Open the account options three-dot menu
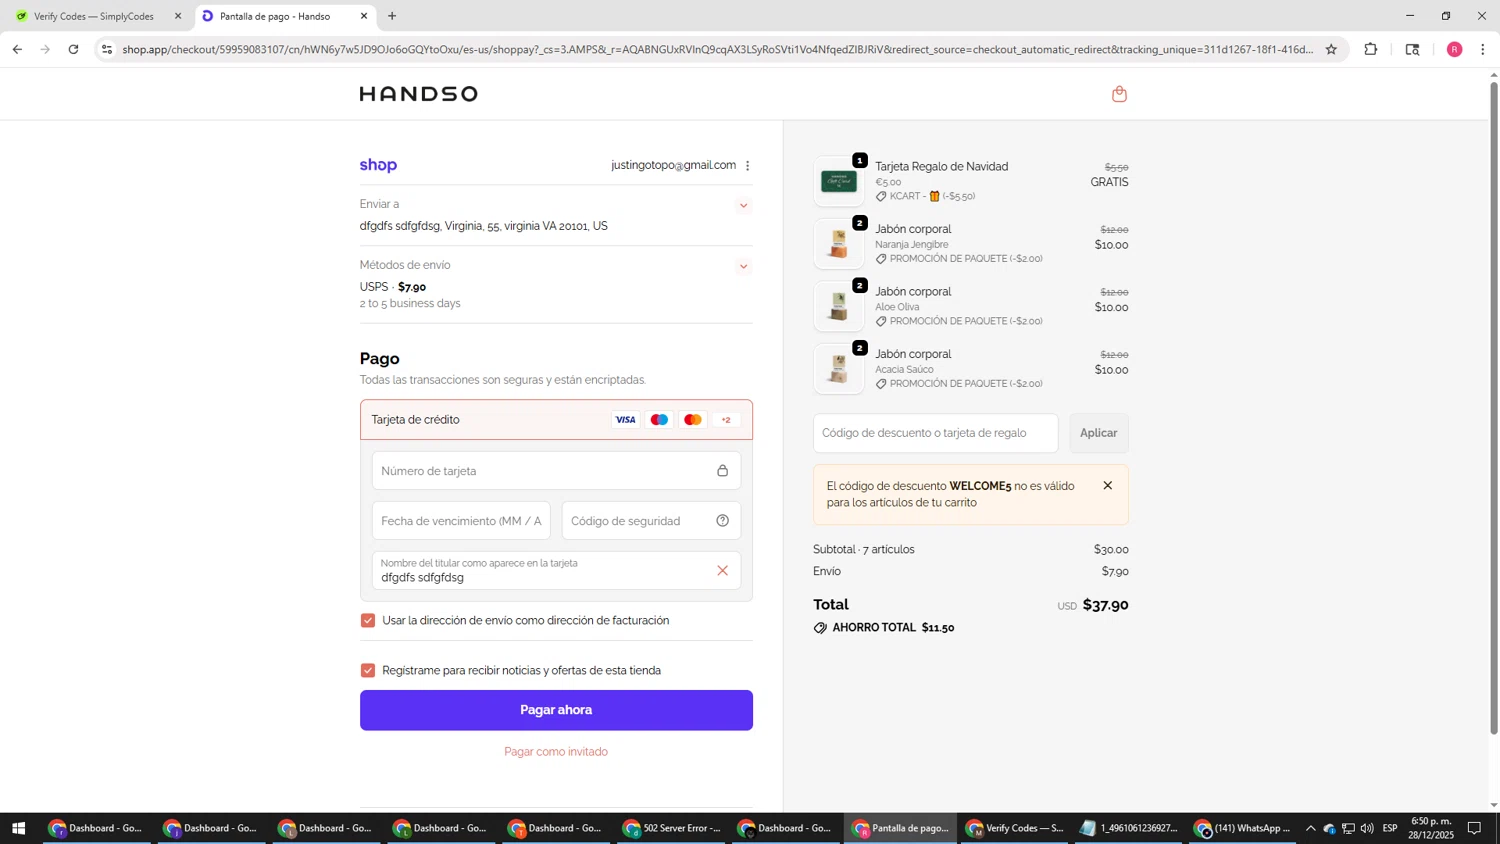Viewport: 1500px width, 844px height. click(x=747, y=166)
